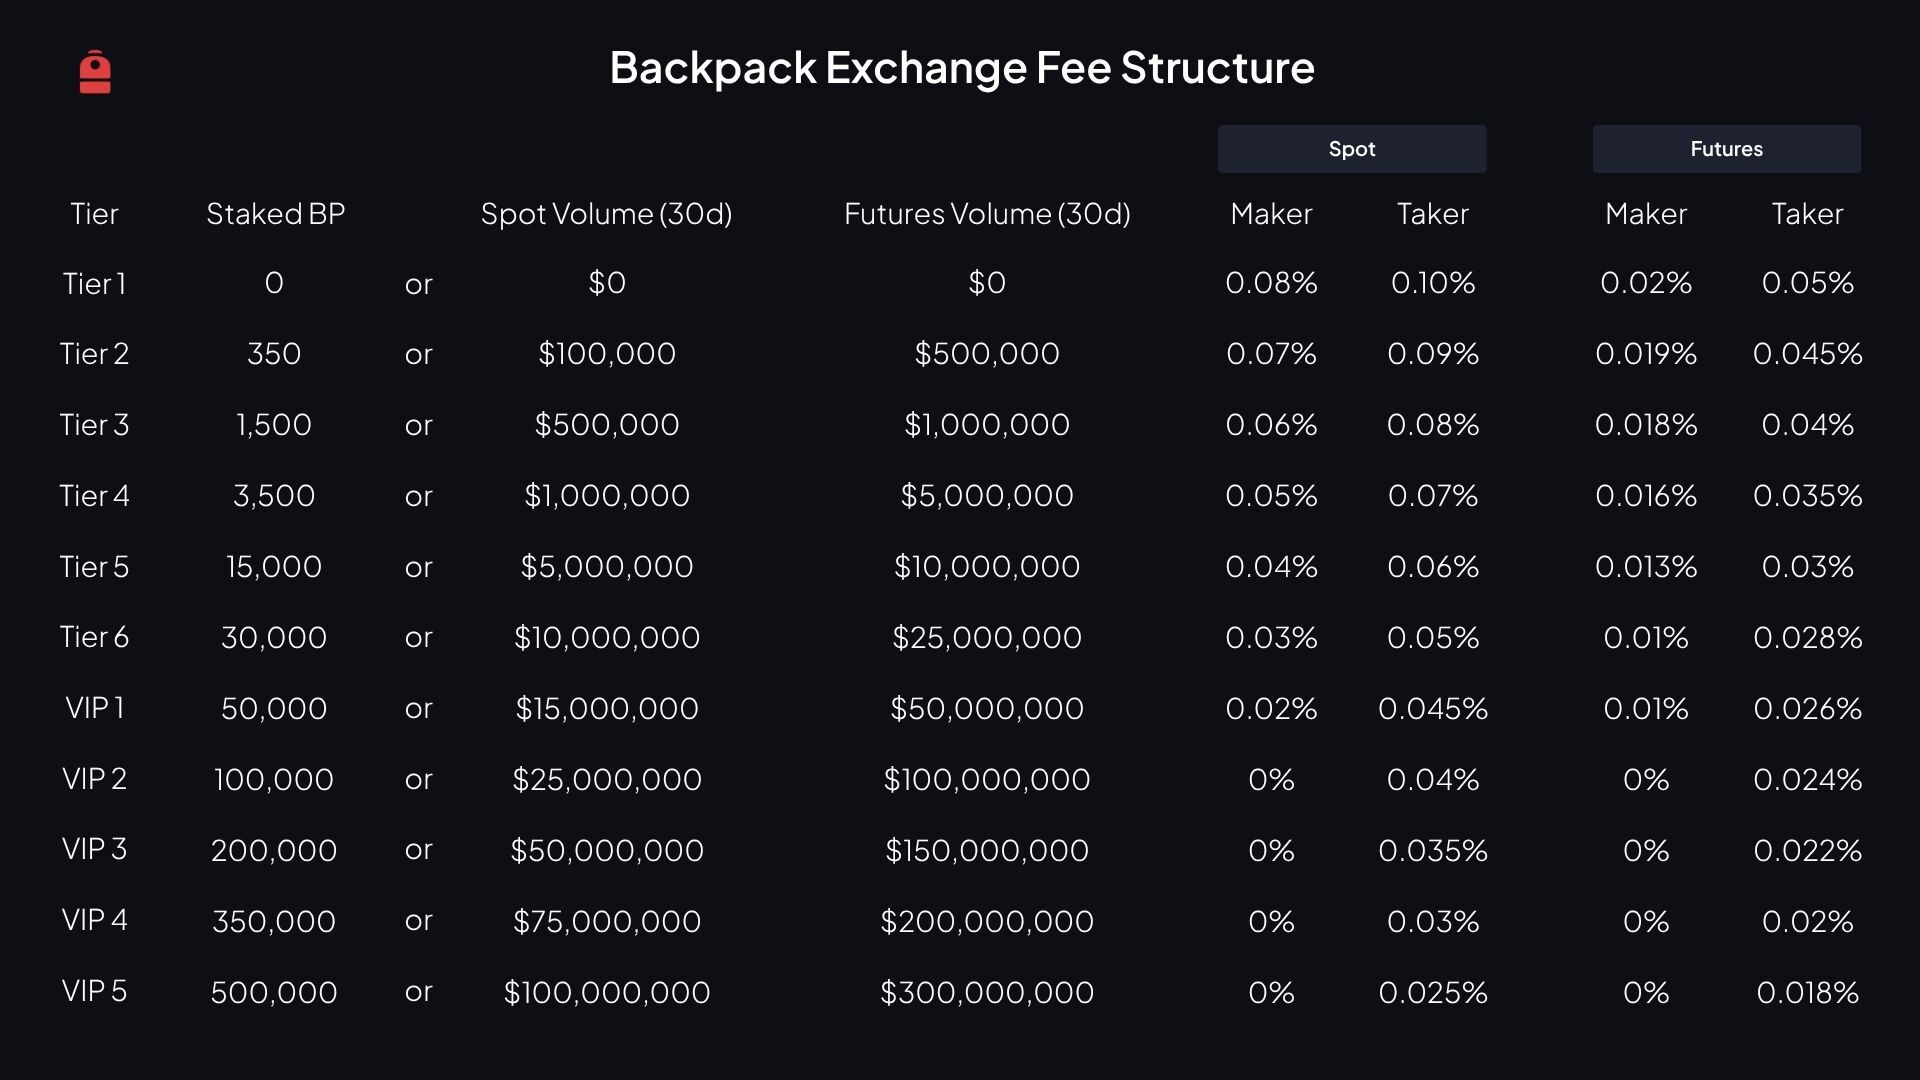Select the Futures fee tab
This screenshot has height=1080, width=1920.
tap(1726, 149)
